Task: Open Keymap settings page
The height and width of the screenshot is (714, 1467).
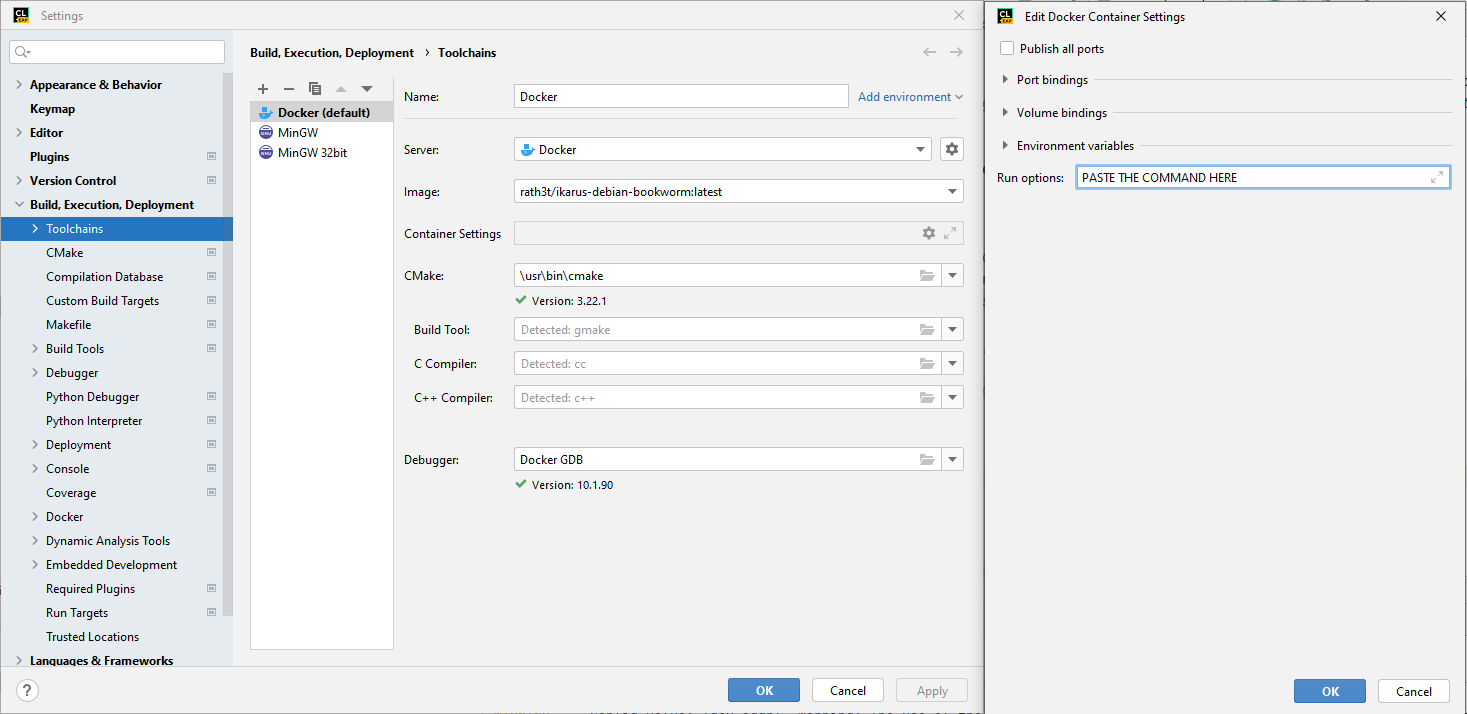Action: (52, 109)
